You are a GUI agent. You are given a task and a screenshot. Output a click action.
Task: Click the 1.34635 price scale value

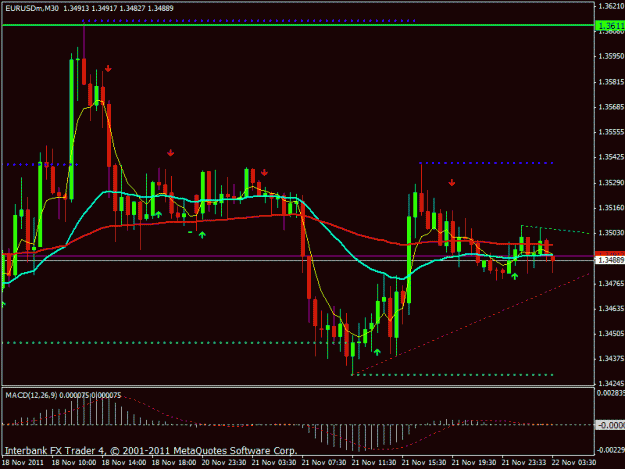click(611, 308)
